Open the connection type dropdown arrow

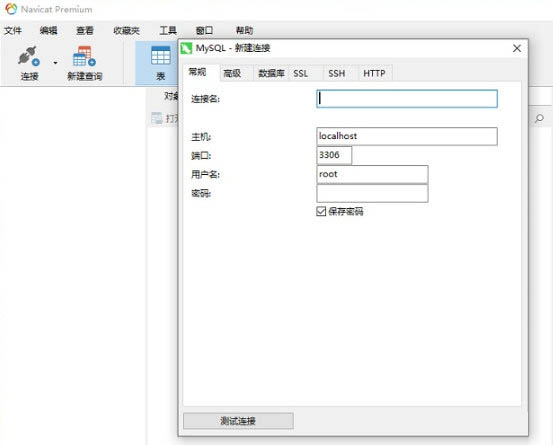[55, 63]
